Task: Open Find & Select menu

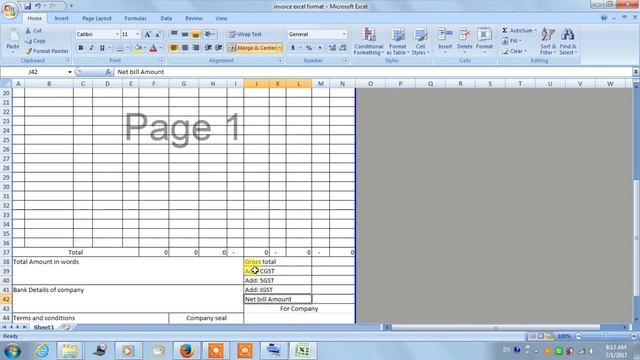Action: tap(567, 41)
